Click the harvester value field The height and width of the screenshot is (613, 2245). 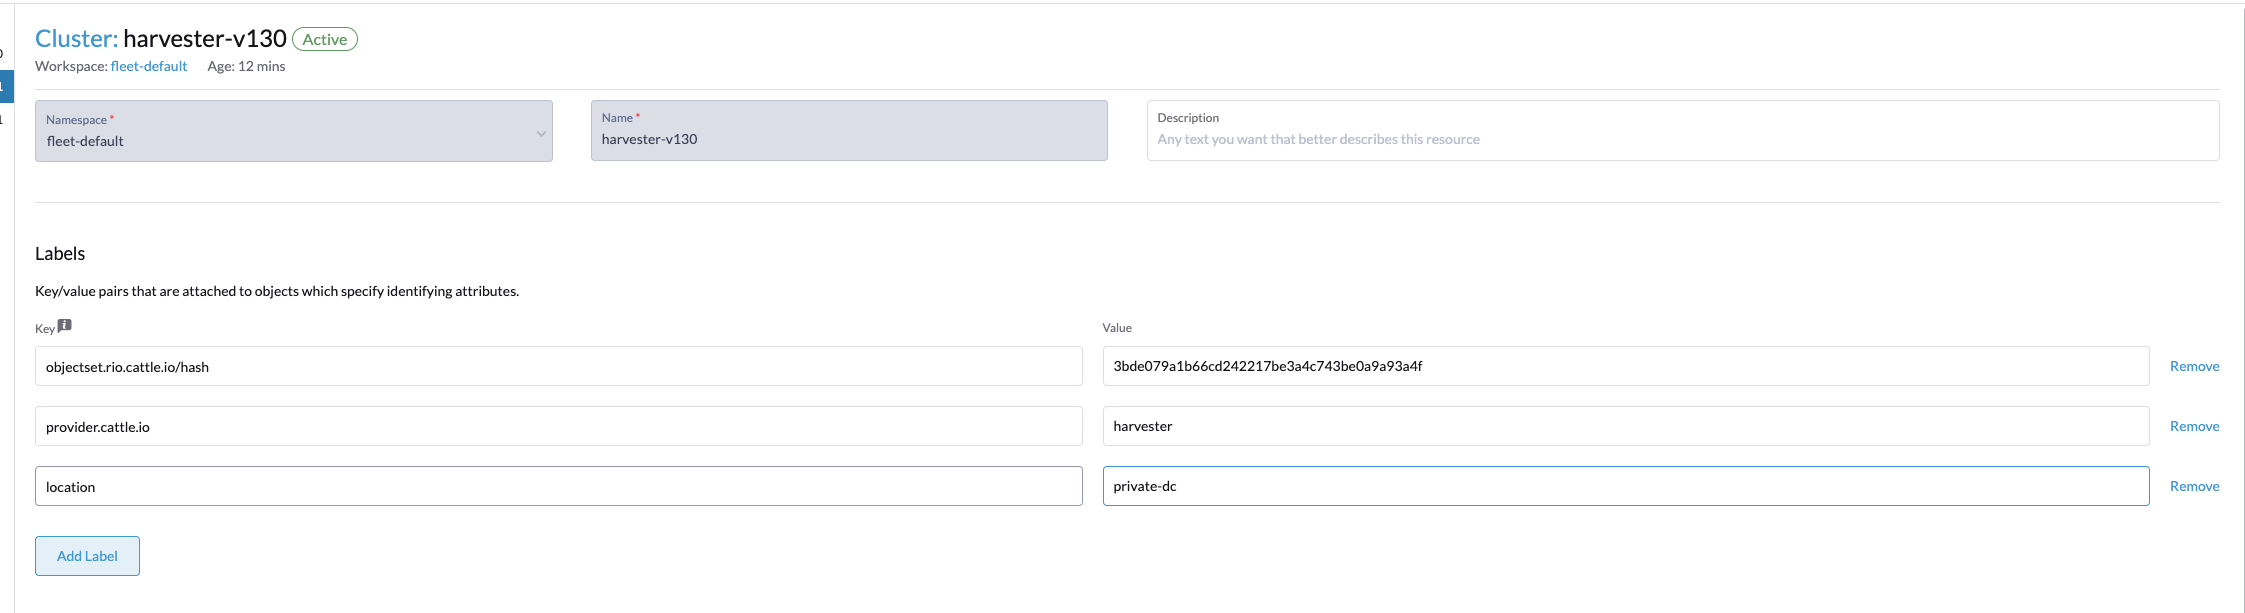pyautogui.click(x=1625, y=427)
